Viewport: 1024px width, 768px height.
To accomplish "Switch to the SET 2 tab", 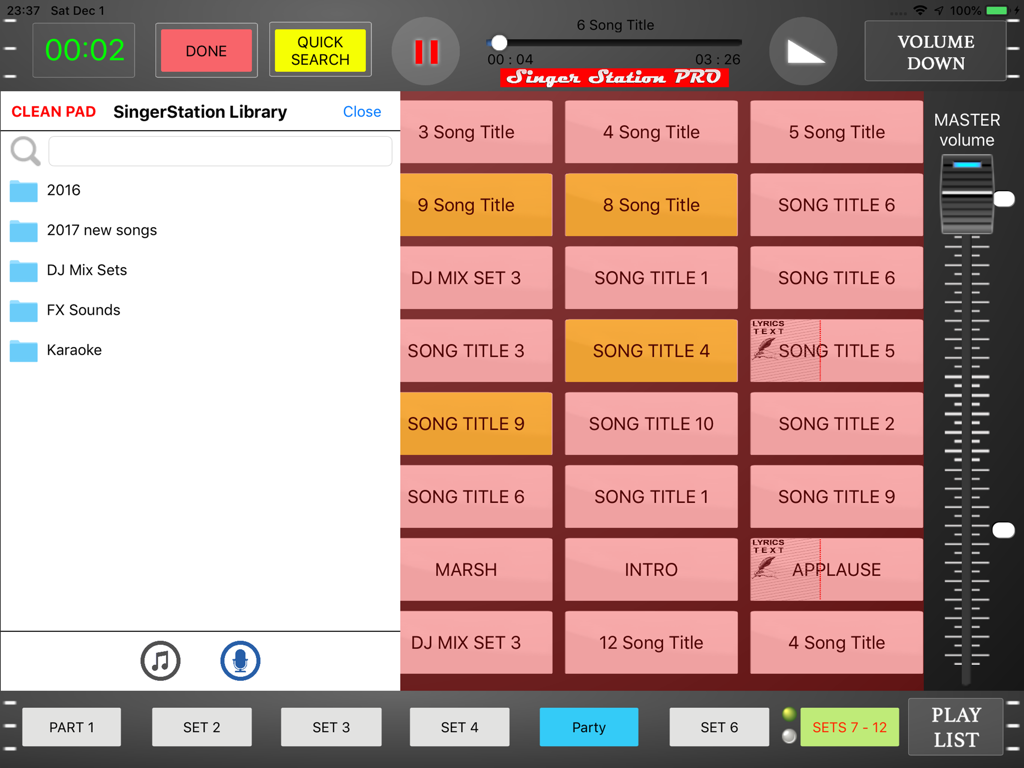I will (x=201, y=727).
